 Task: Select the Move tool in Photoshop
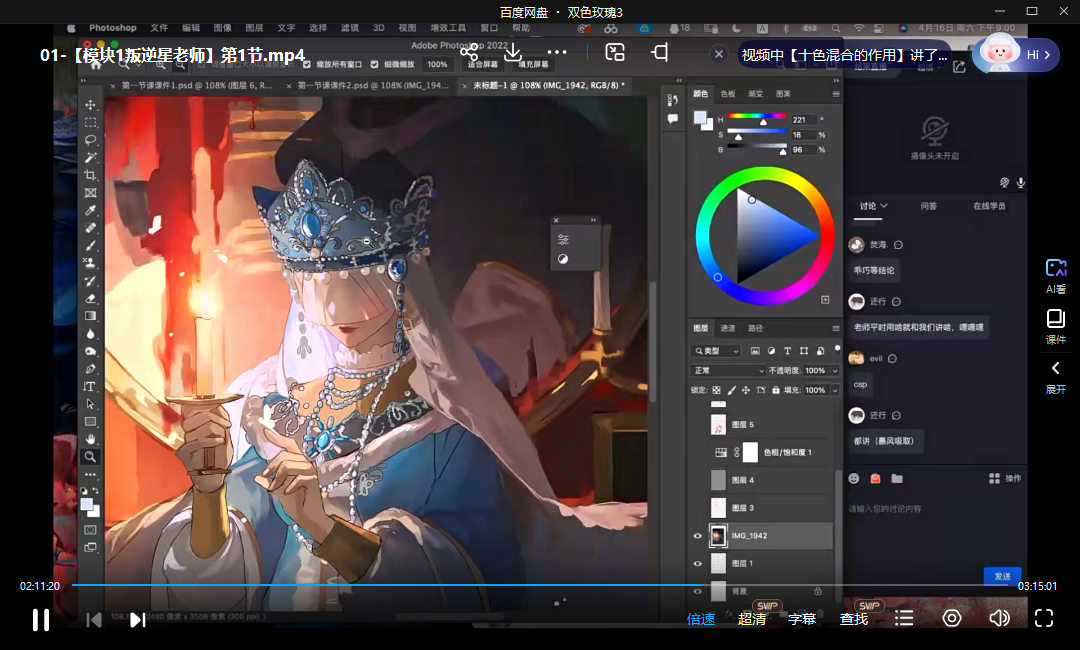point(90,105)
